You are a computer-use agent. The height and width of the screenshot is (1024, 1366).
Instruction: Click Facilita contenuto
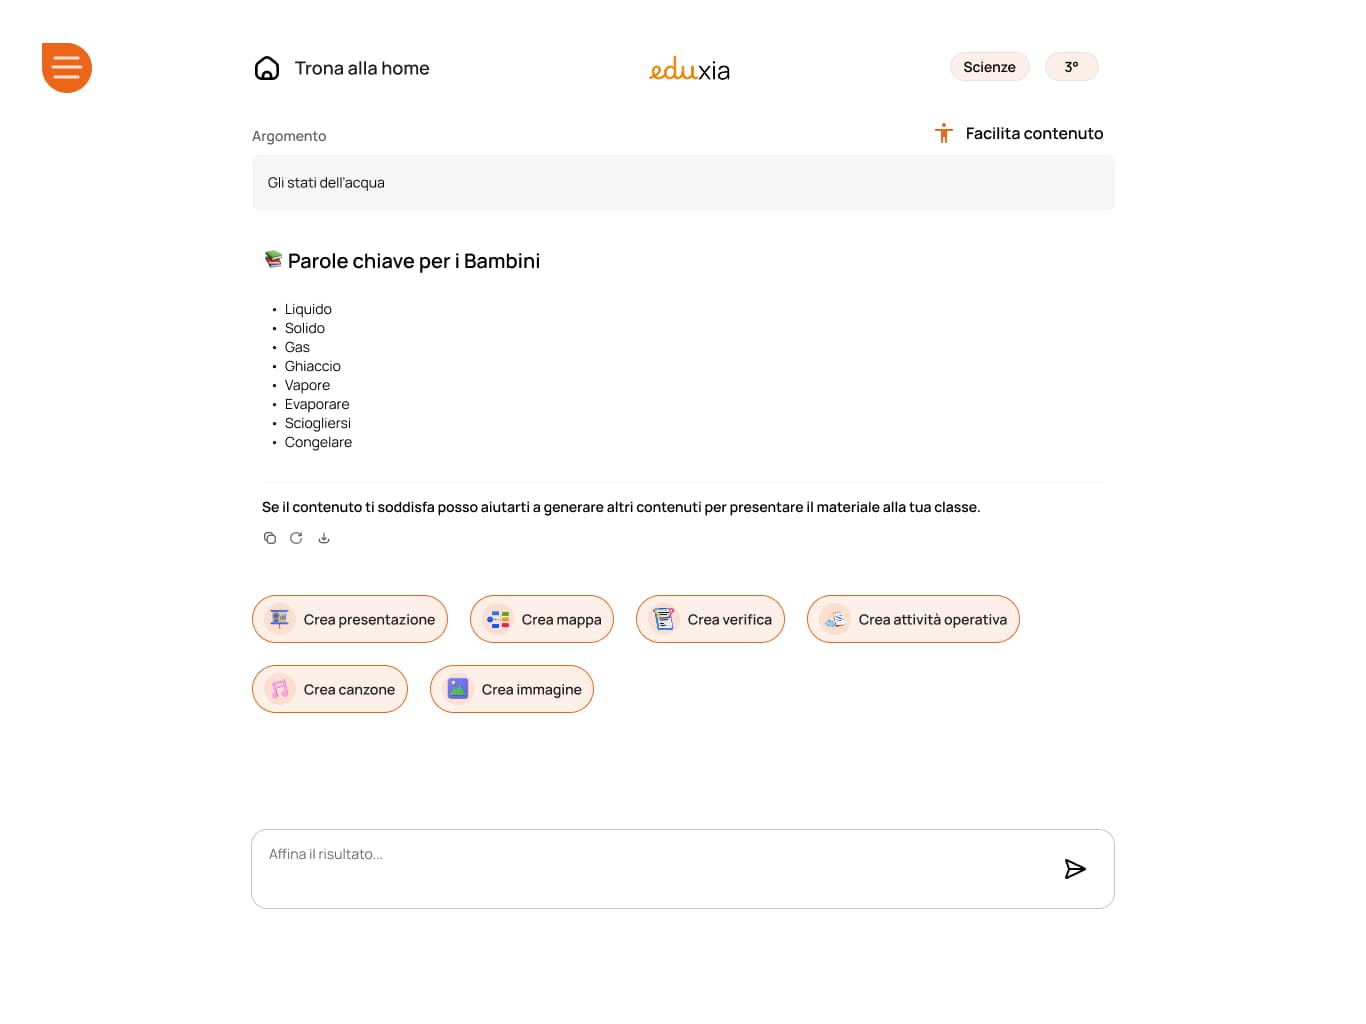pos(1034,133)
